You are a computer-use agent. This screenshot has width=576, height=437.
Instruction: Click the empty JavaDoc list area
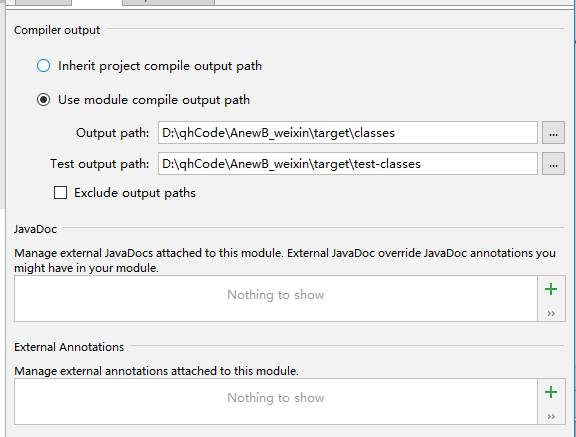click(x=276, y=299)
